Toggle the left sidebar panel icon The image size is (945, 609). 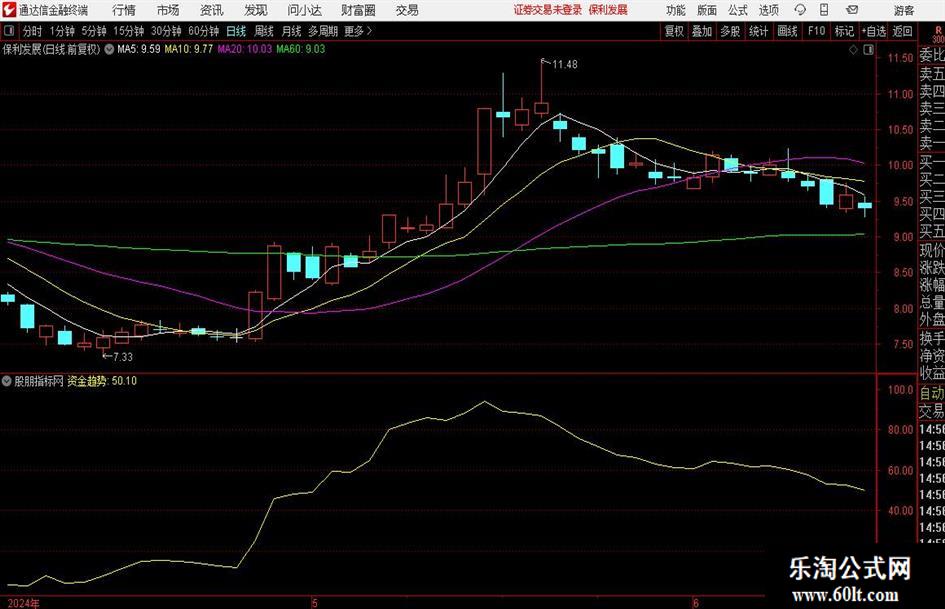[9, 31]
